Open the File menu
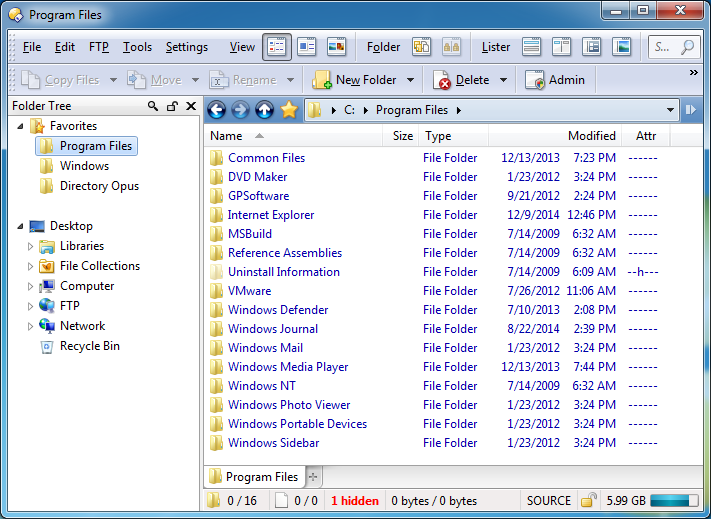 click(x=32, y=47)
